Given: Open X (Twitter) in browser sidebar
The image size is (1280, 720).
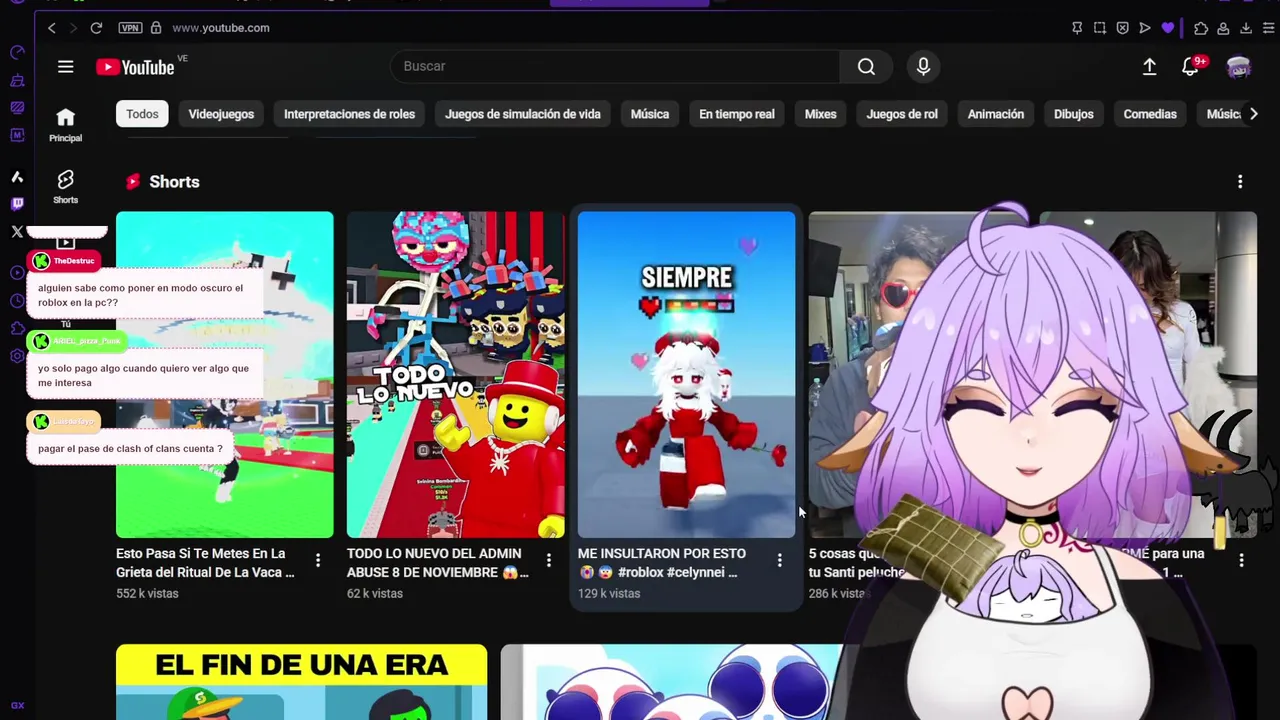Looking at the screenshot, I should (x=17, y=232).
